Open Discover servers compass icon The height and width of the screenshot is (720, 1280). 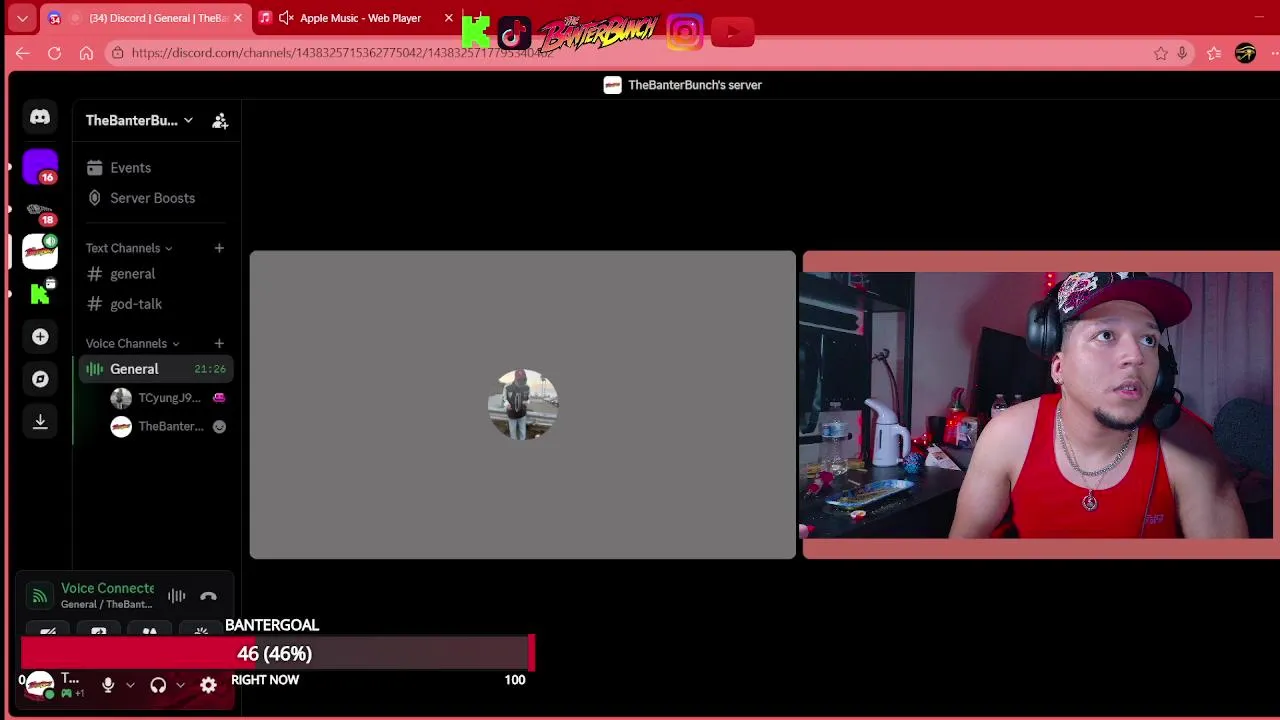[40, 379]
